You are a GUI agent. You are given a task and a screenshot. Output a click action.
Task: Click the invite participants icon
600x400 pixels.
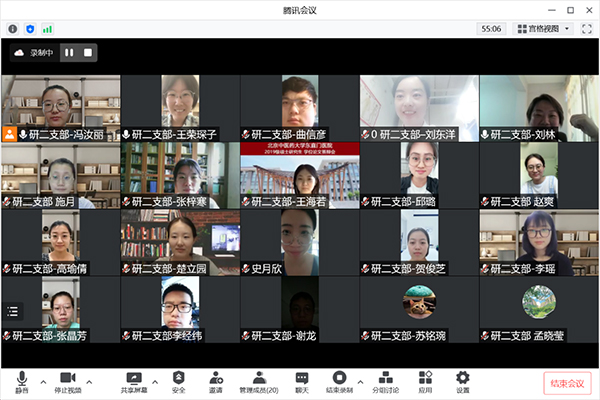216,380
